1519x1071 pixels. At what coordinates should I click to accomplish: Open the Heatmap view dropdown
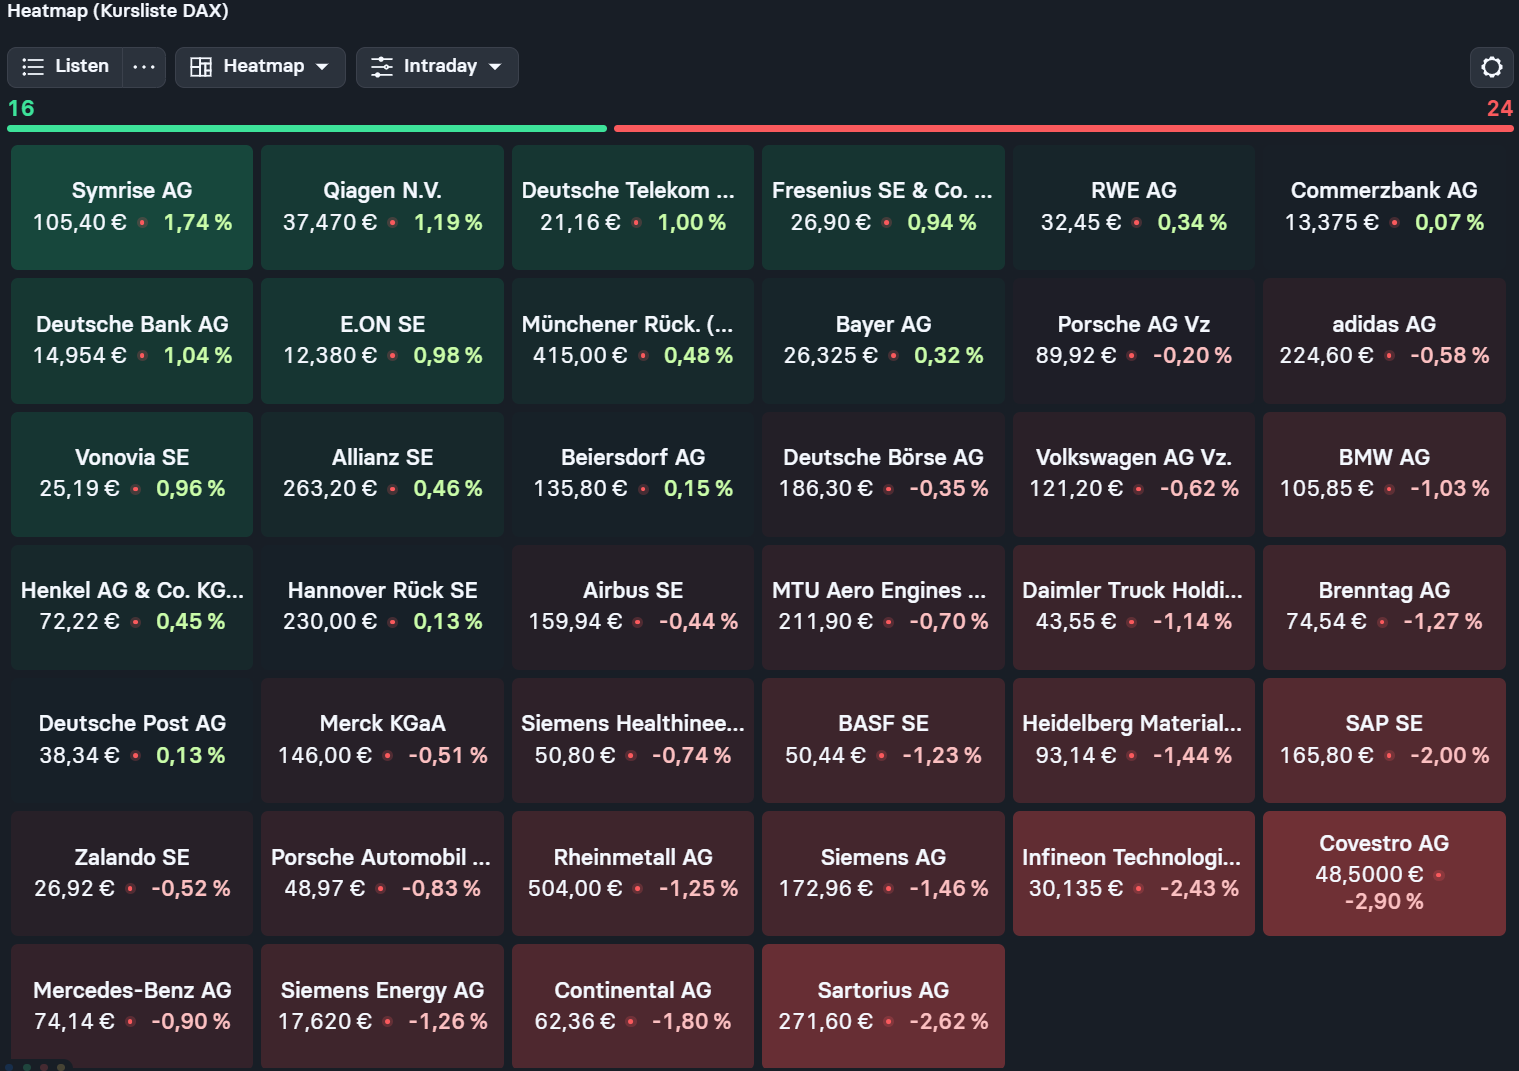click(260, 67)
